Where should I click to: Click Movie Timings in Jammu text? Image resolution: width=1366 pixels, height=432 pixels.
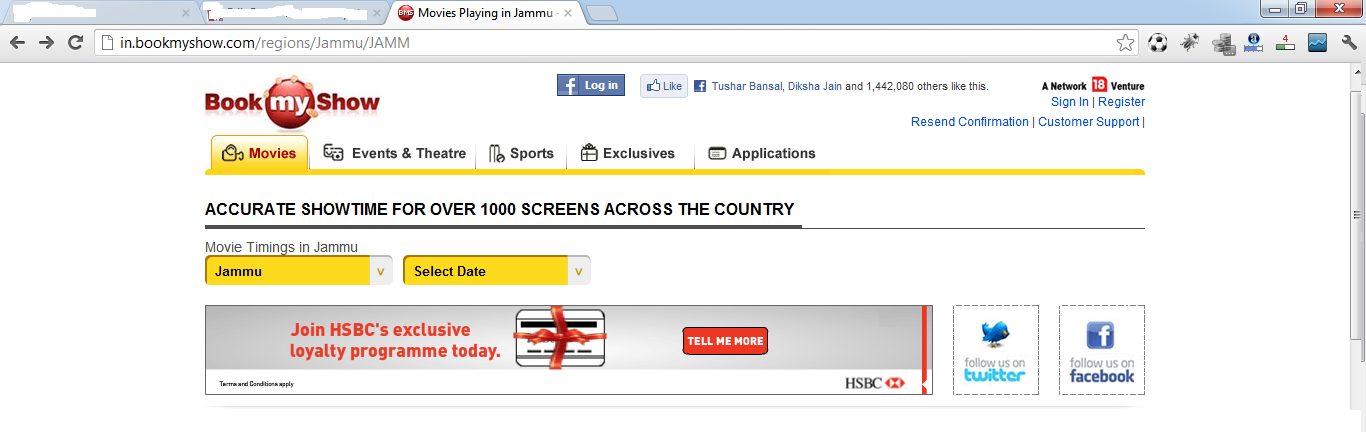[x=281, y=247]
